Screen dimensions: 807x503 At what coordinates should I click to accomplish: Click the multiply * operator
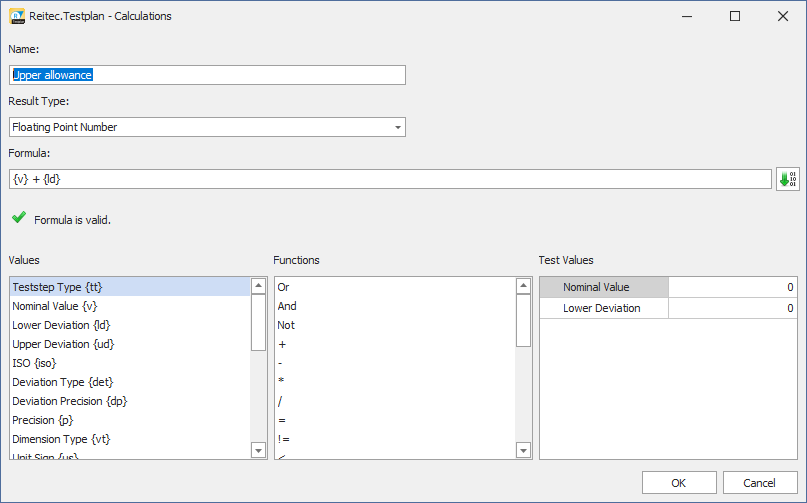[x=280, y=382]
